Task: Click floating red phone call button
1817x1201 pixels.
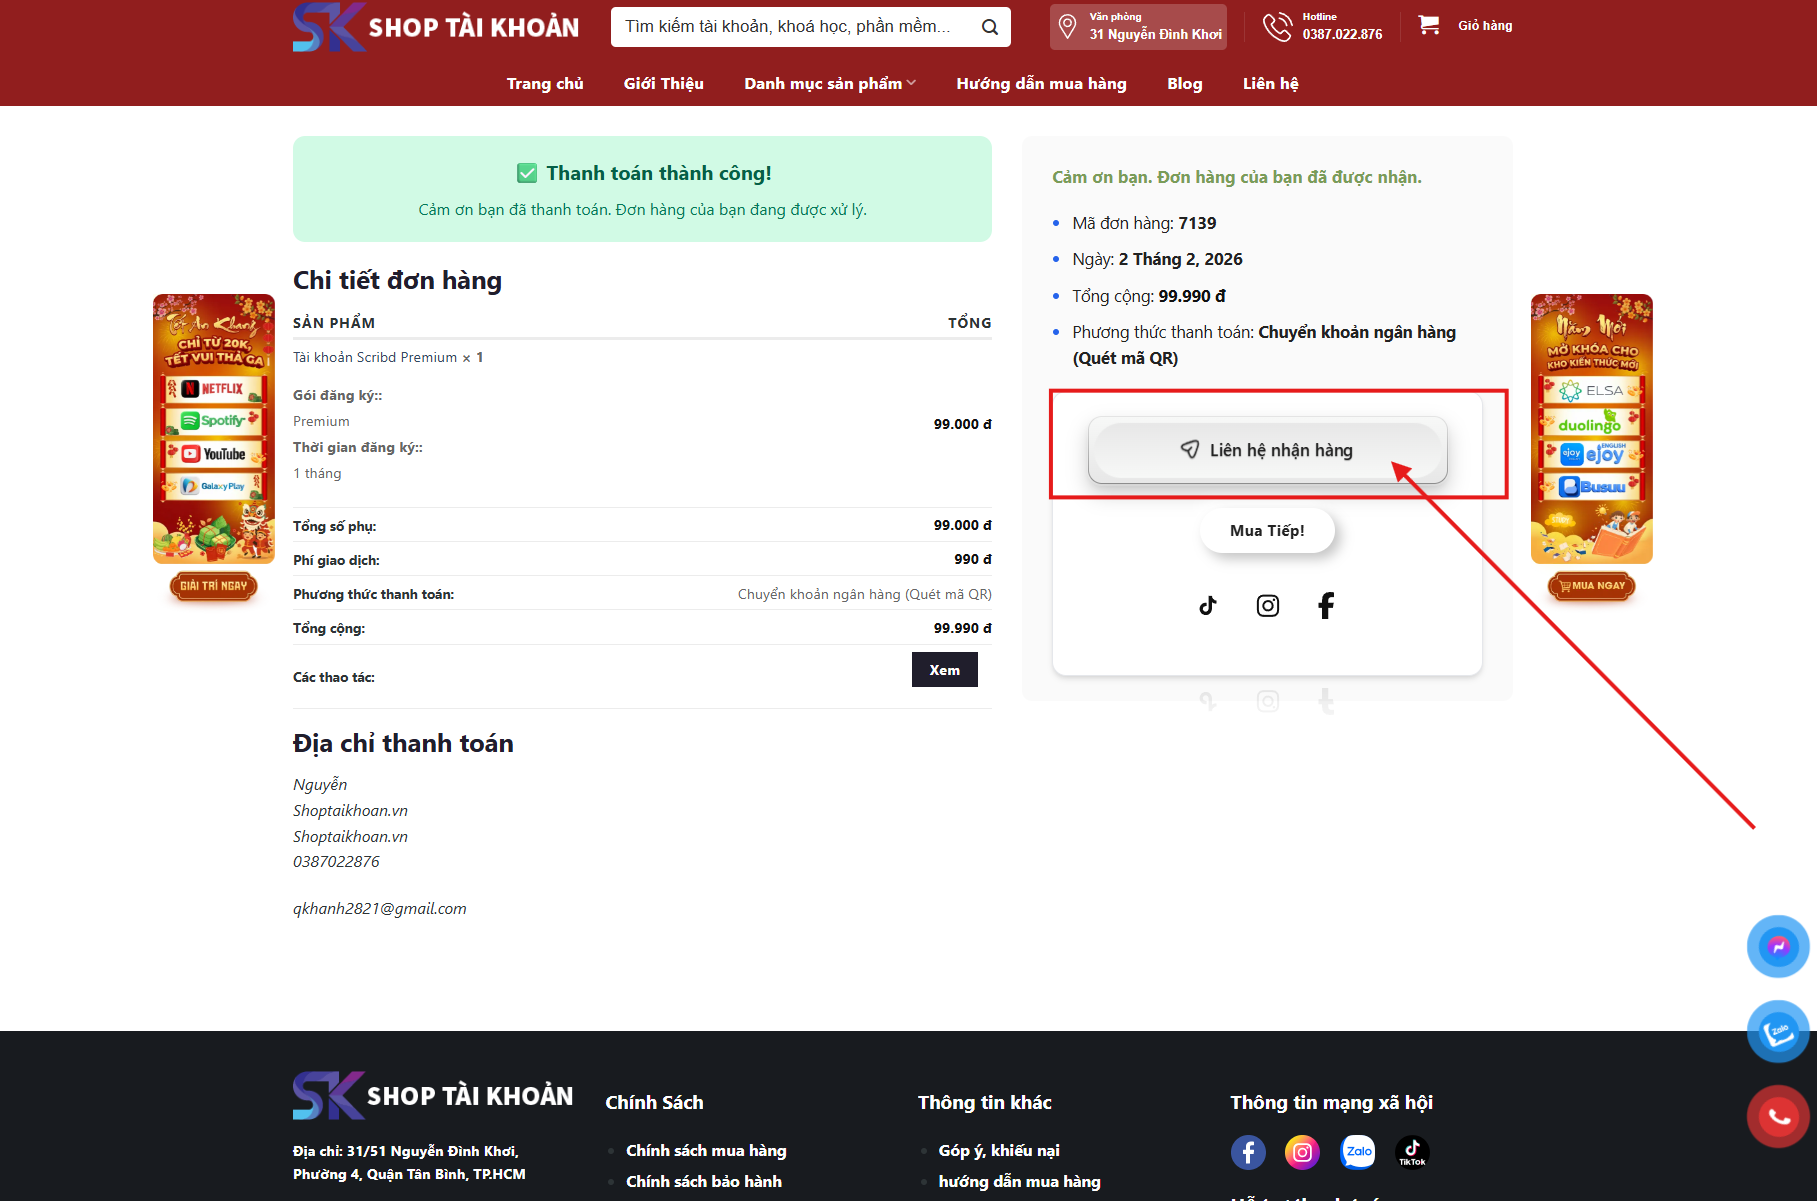Action: click(1777, 1116)
